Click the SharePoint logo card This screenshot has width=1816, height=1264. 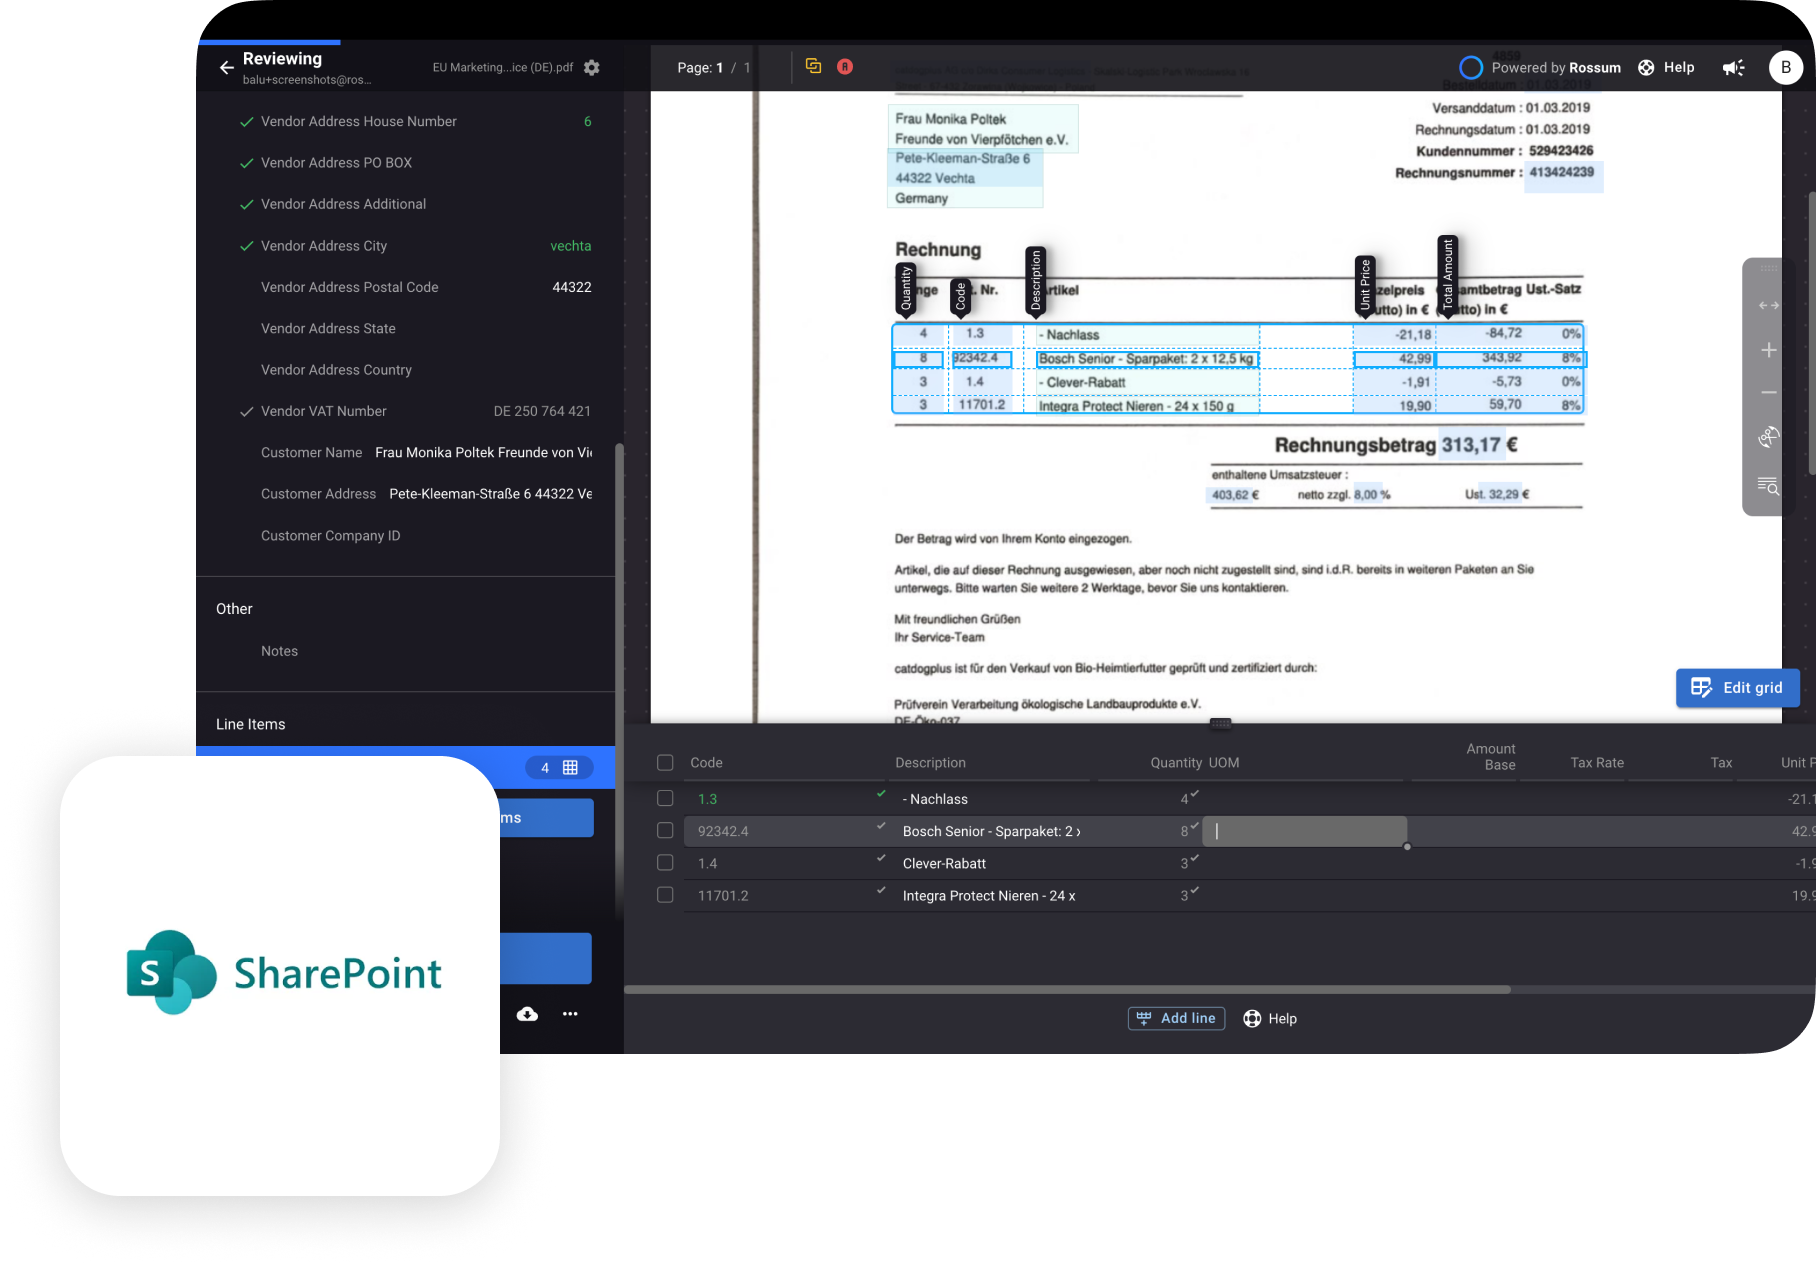pos(280,975)
